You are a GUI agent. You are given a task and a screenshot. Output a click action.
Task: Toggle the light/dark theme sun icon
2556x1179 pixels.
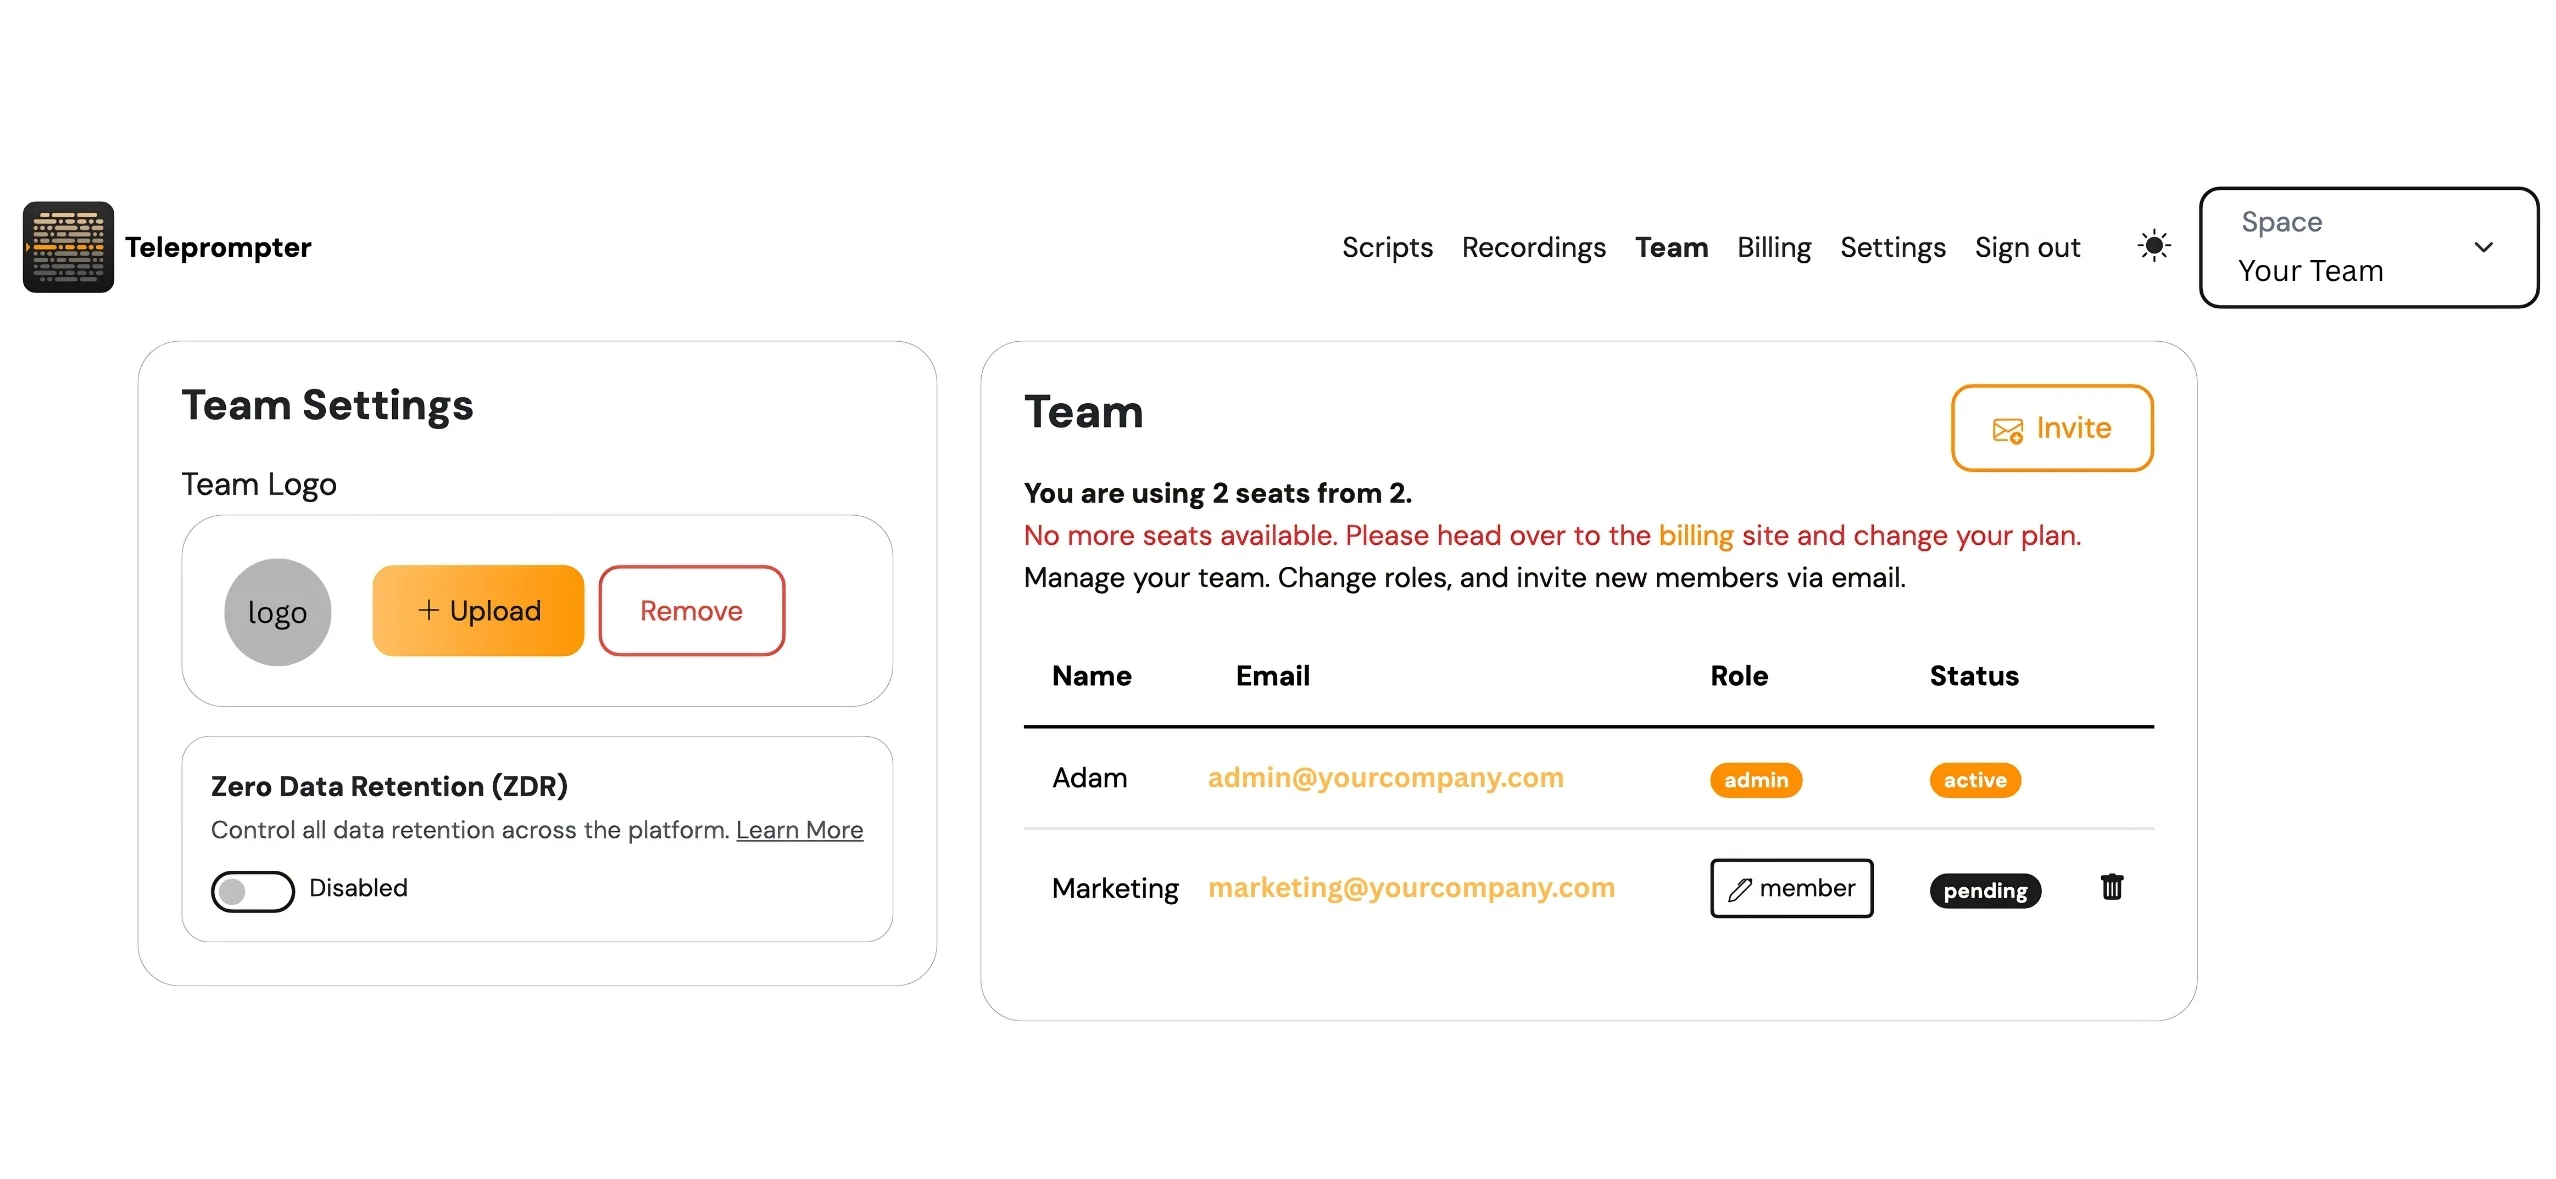tap(2153, 246)
